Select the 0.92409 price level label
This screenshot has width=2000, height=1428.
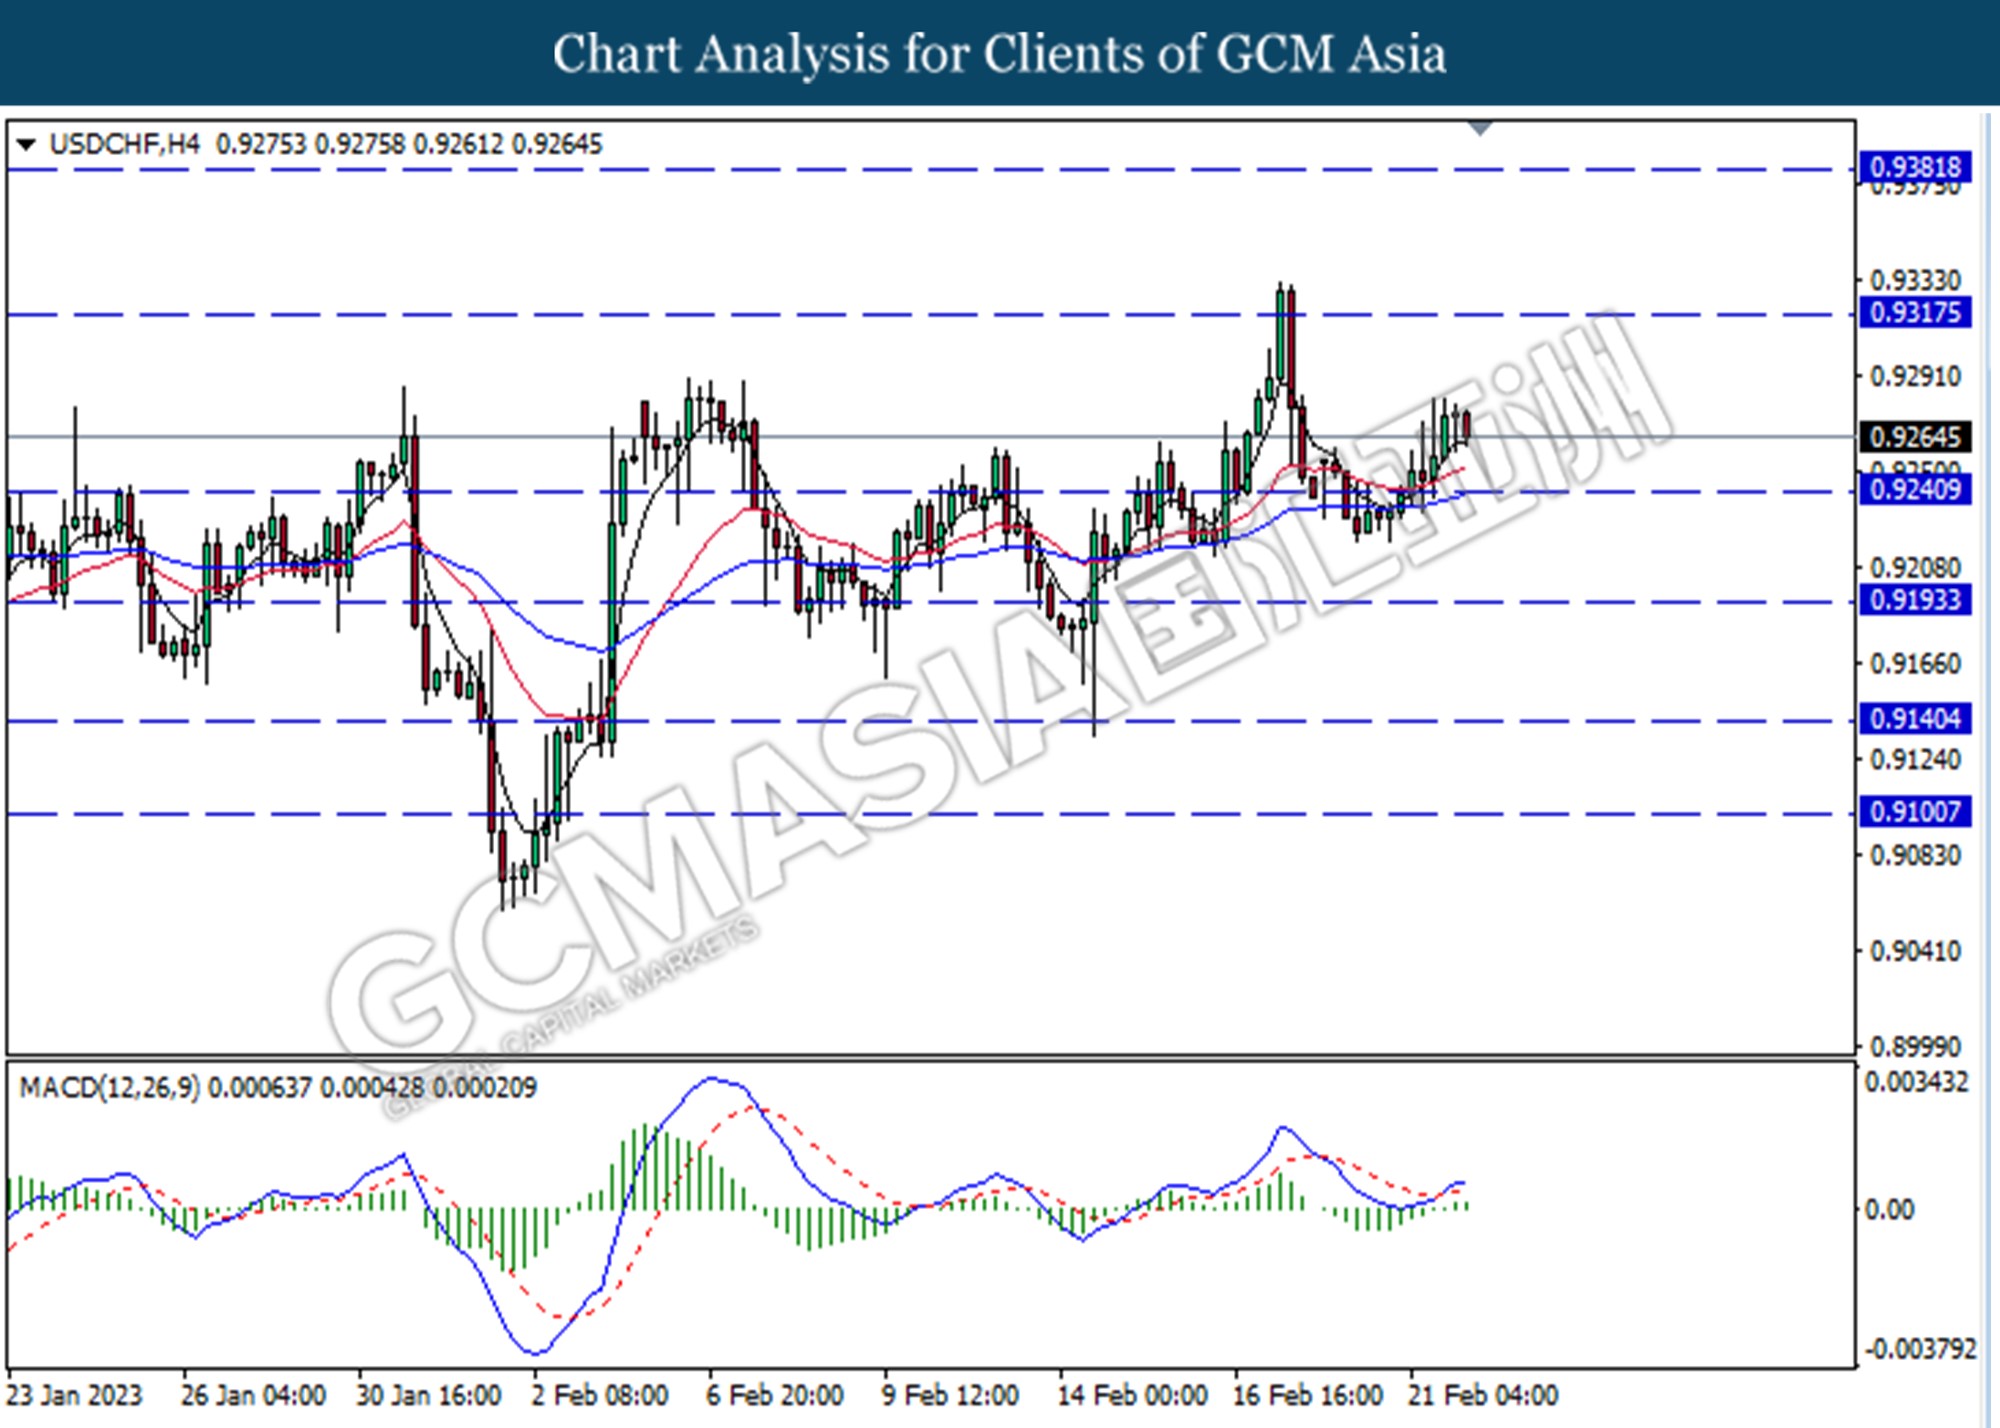pos(1915,490)
